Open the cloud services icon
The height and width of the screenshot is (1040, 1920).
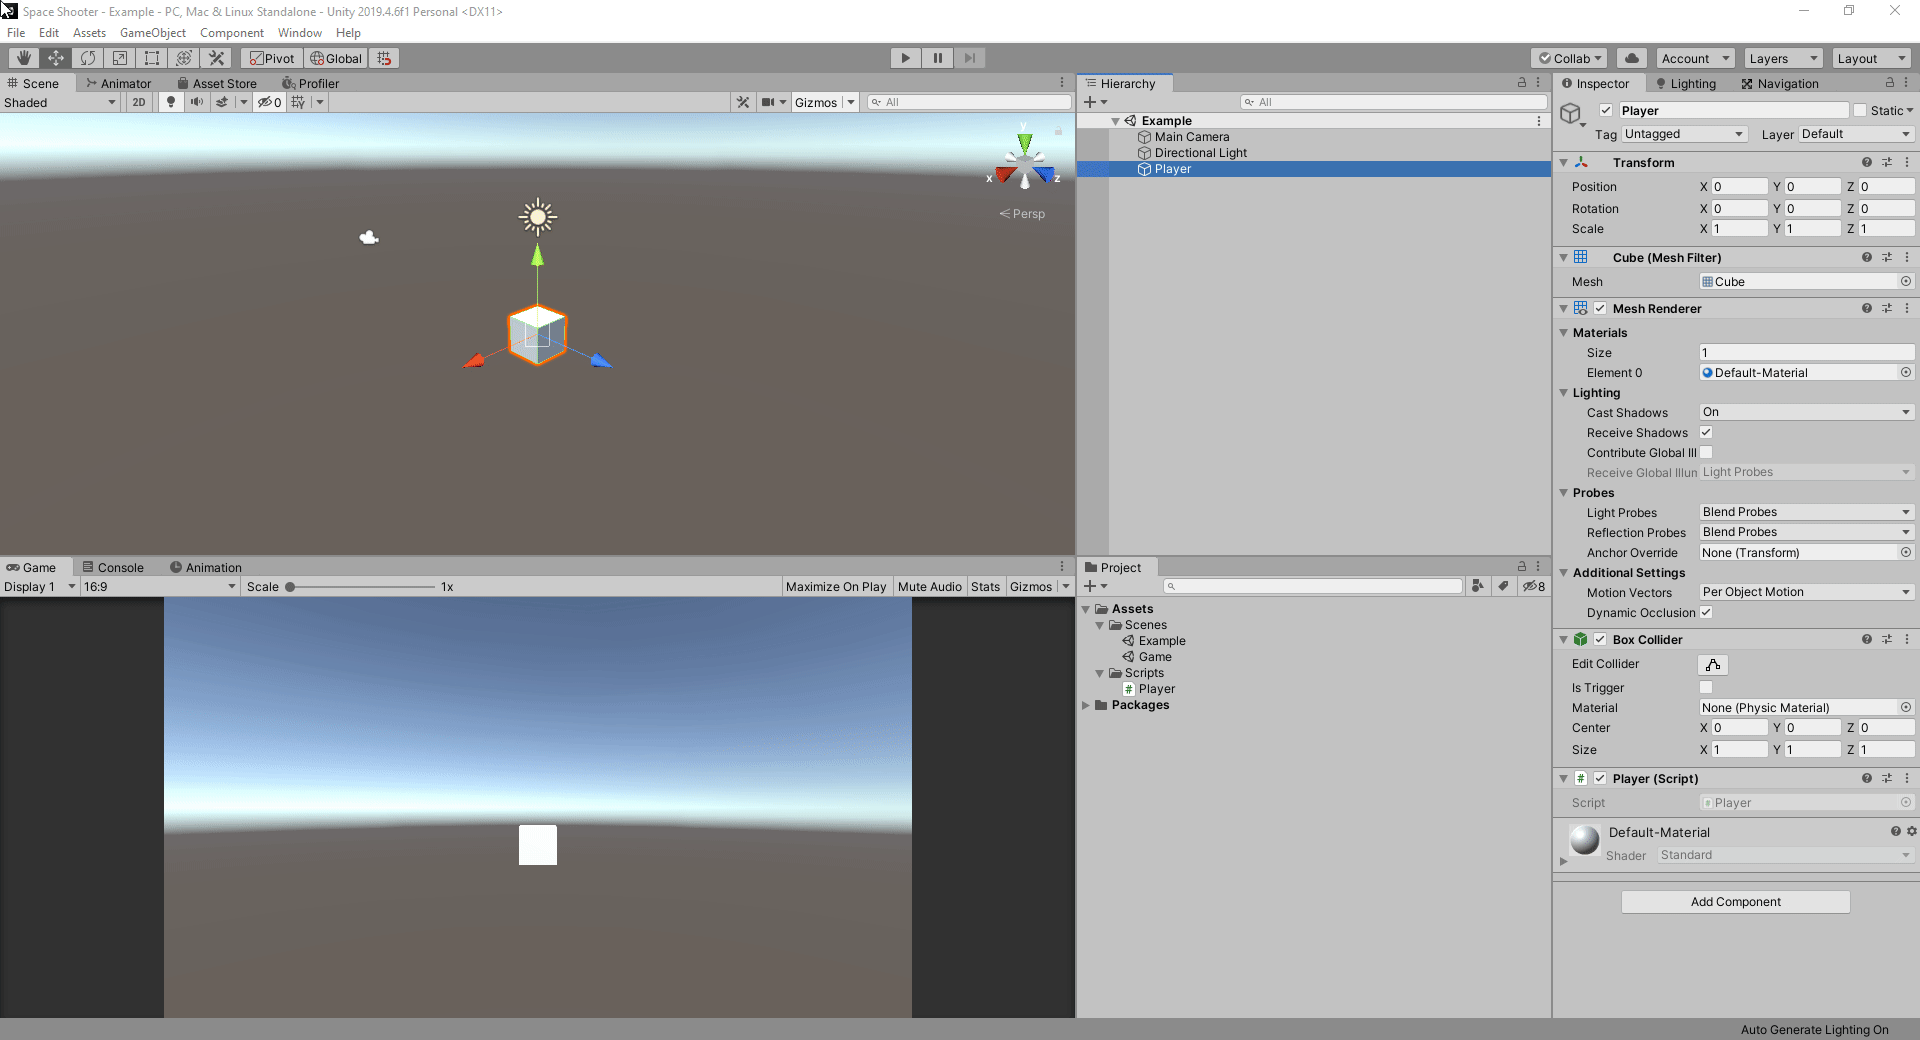[1632, 58]
